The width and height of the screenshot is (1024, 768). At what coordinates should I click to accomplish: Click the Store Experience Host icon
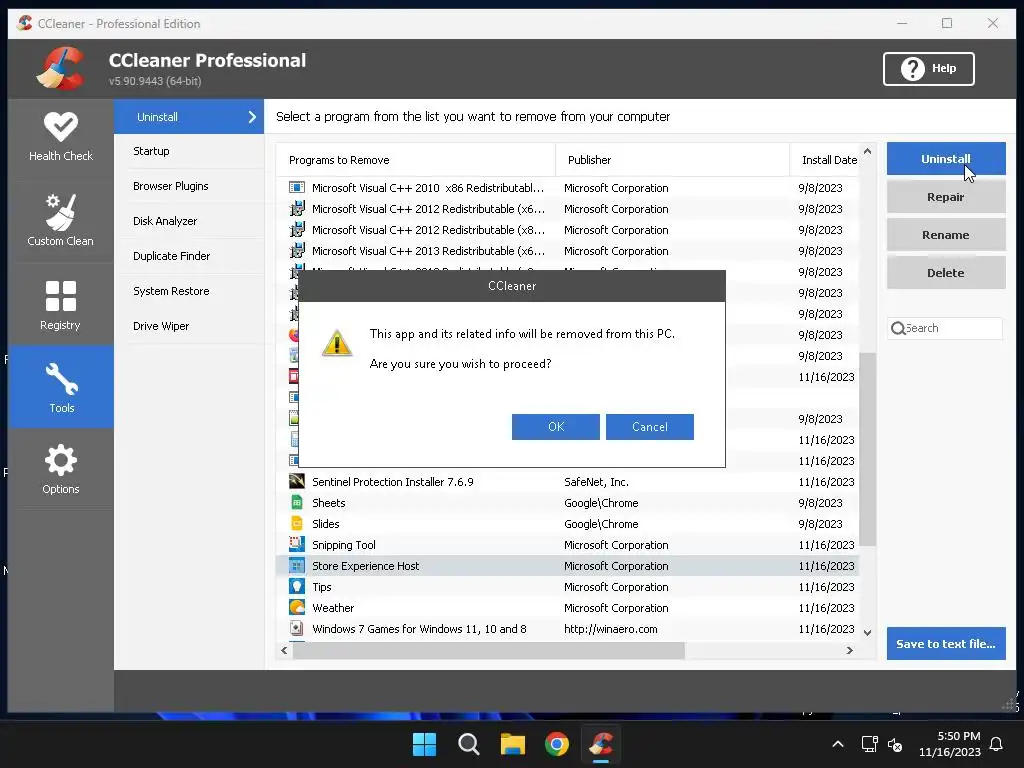296,566
